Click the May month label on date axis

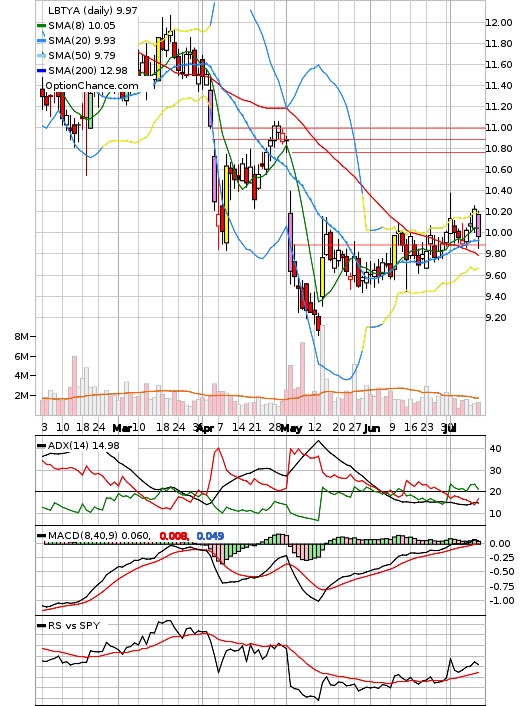click(x=291, y=428)
